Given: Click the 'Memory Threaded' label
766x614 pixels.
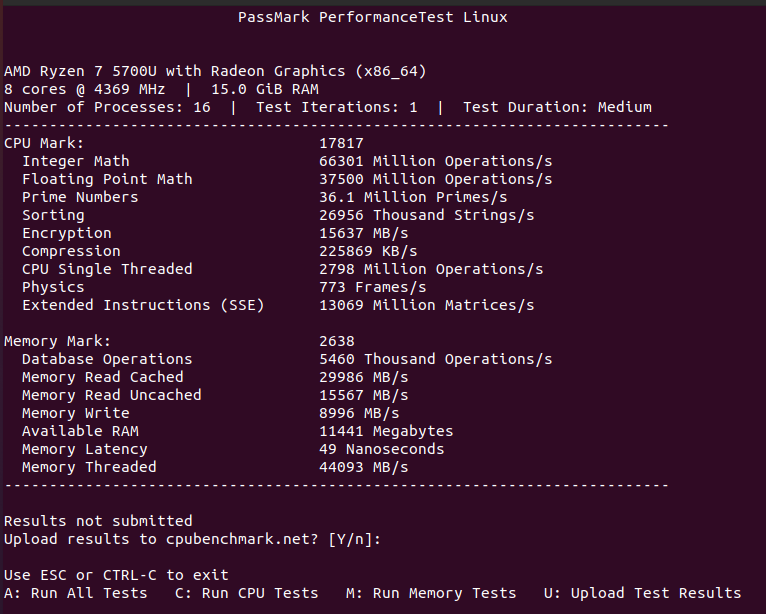Looking at the screenshot, I should click(89, 467).
